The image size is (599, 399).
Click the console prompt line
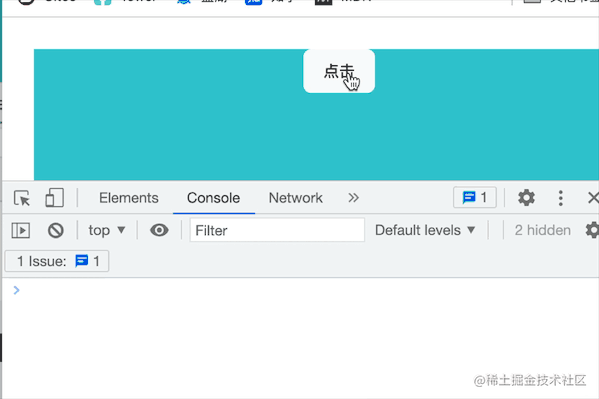coord(300,290)
